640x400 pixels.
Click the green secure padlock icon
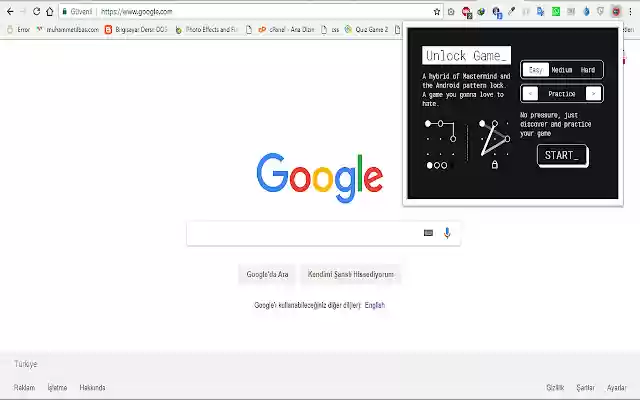64,11
